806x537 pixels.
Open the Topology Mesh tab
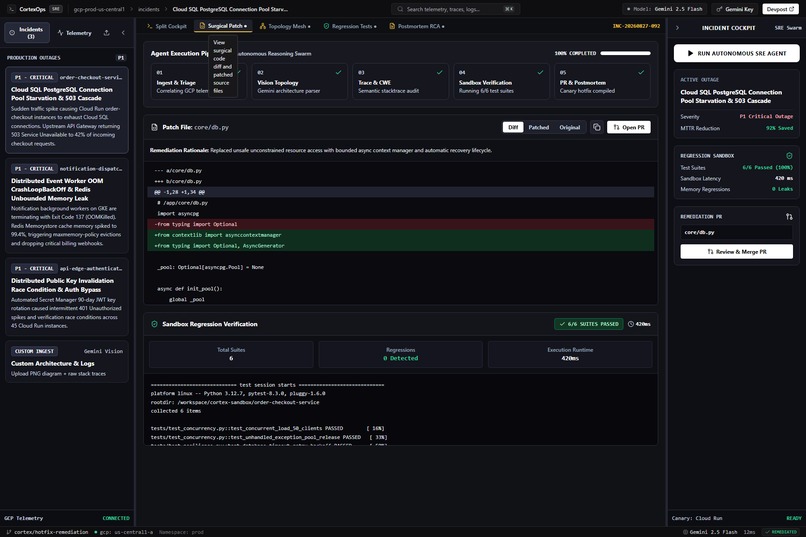pyautogui.click(x=285, y=26)
